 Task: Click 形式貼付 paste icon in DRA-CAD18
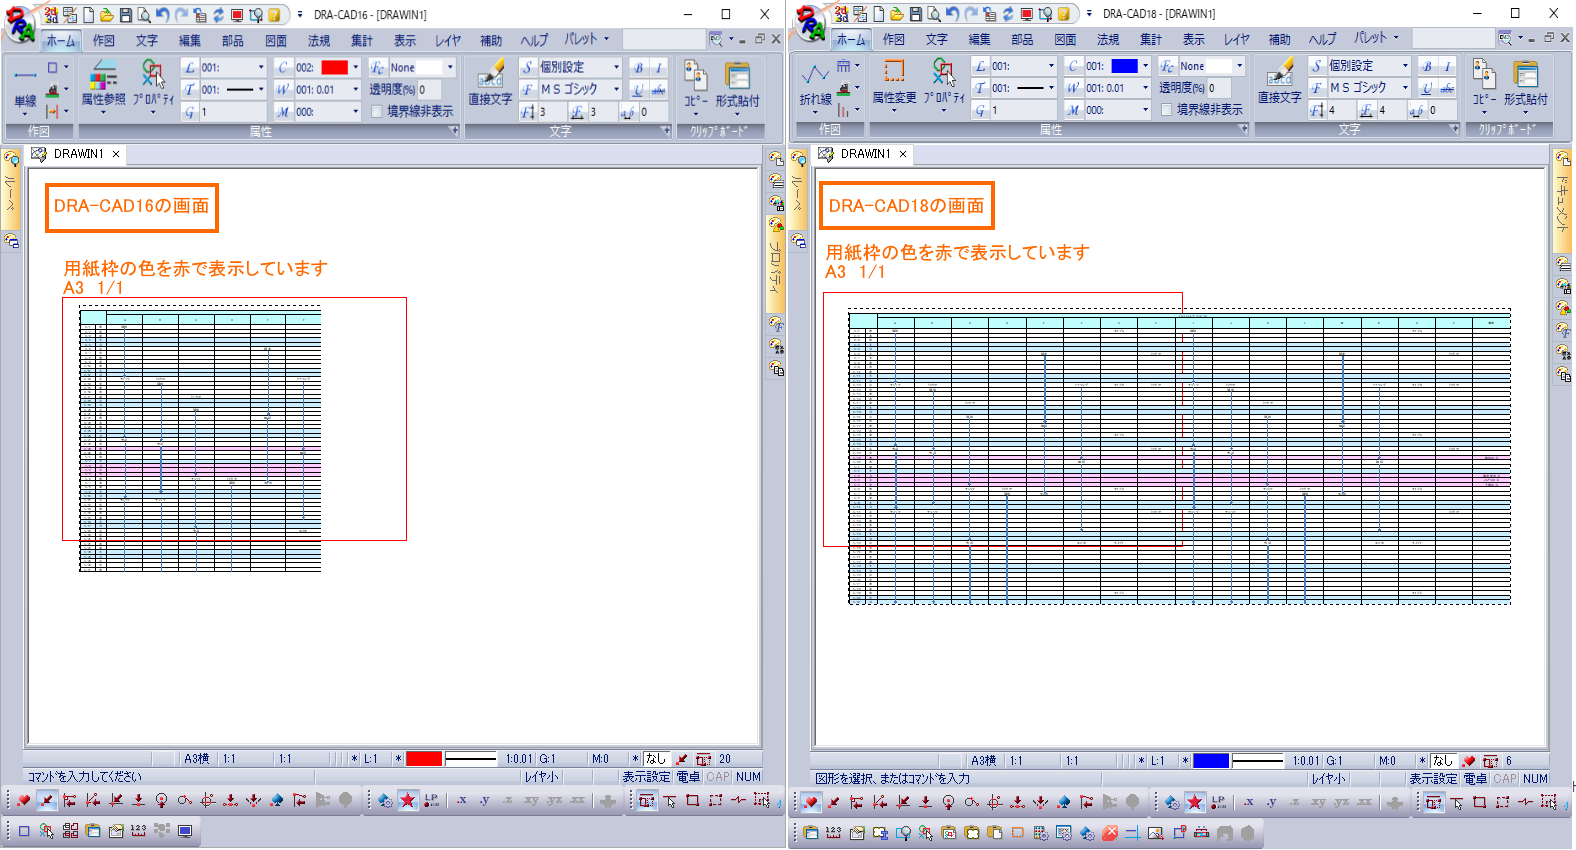(1525, 83)
